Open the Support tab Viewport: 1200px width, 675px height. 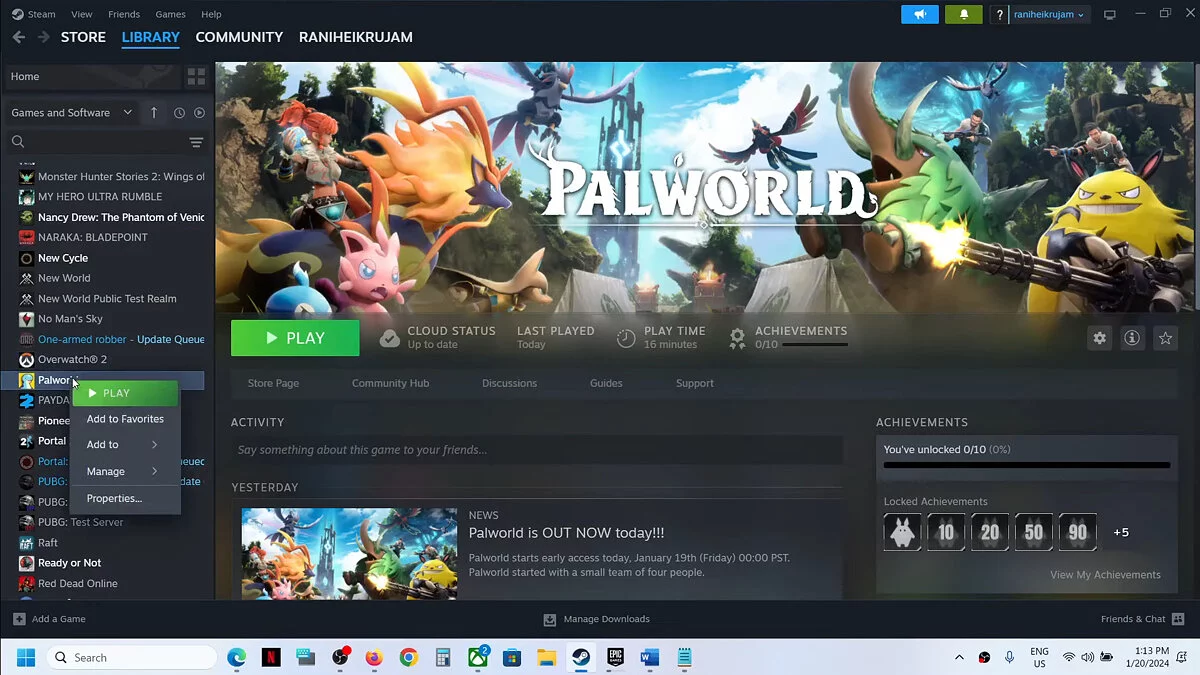point(694,383)
